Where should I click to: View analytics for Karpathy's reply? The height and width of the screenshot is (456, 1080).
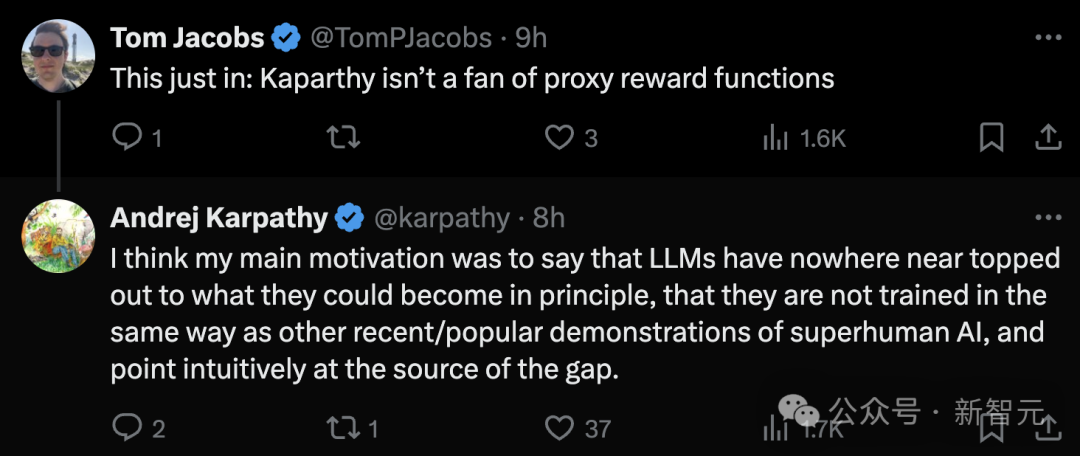[775, 430]
